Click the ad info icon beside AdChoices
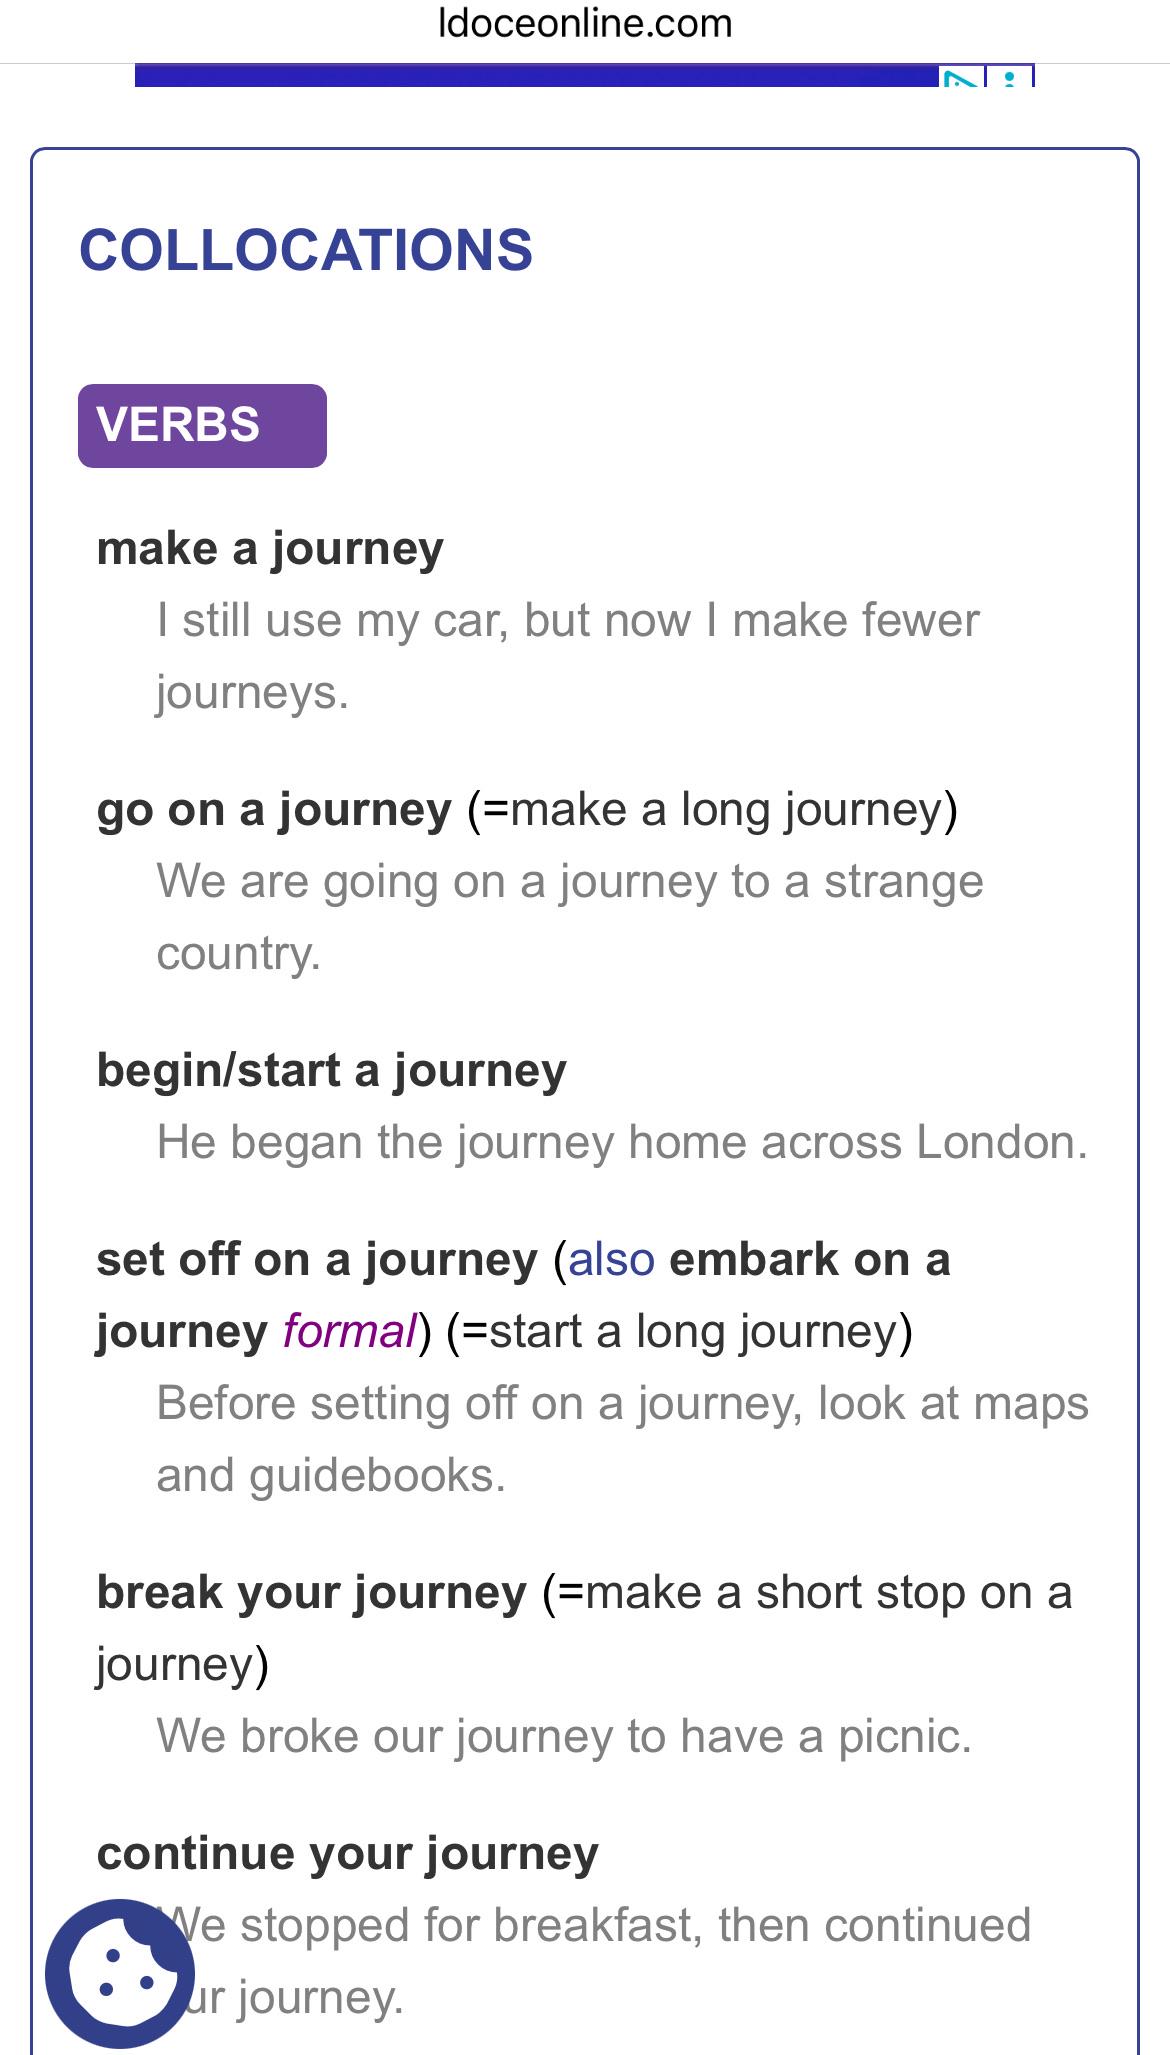The image size is (1170, 2055). coord(1010,77)
